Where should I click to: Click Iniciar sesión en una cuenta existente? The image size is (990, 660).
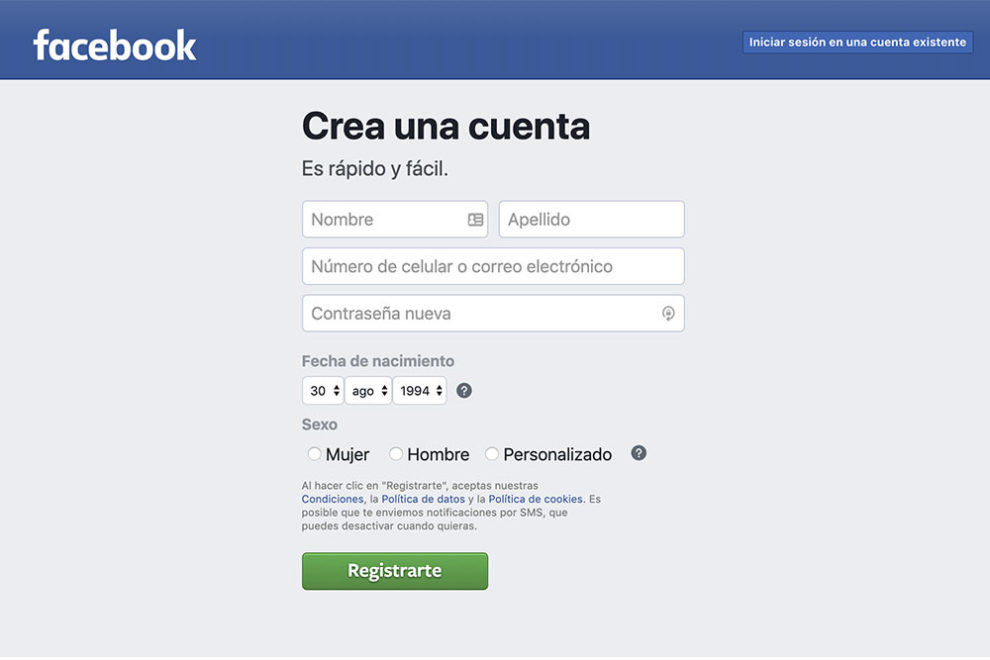(x=857, y=42)
